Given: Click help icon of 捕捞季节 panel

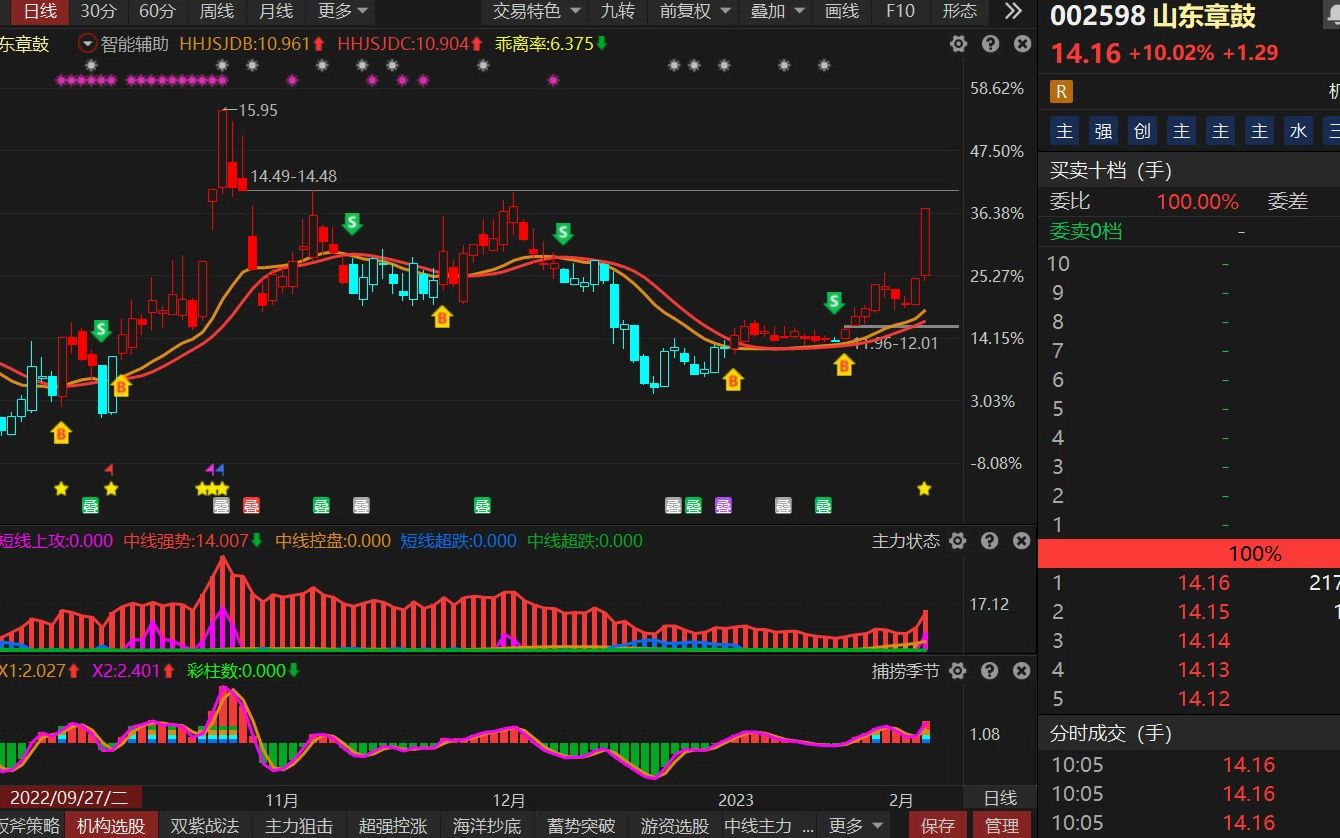Looking at the screenshot, I should click(x=989, y=671).
